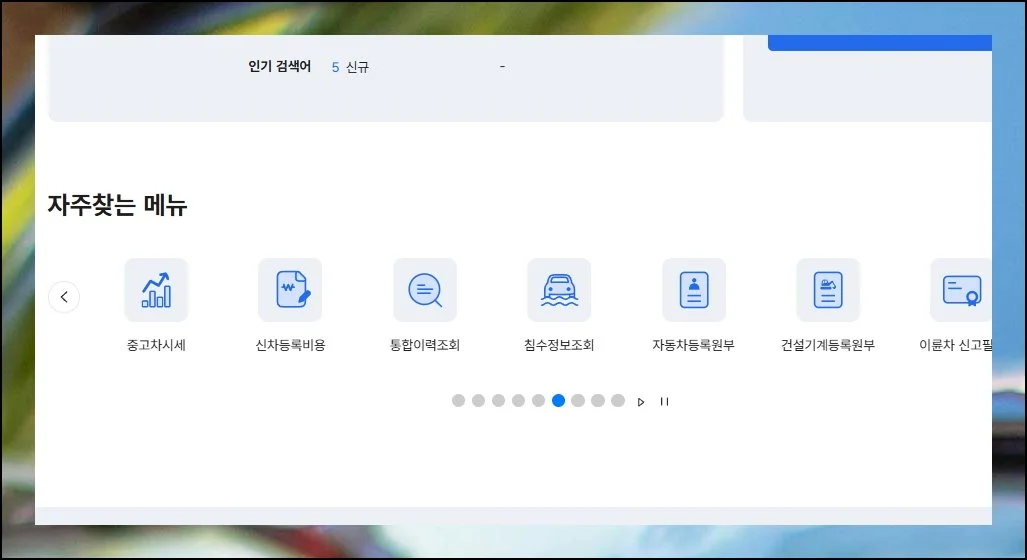Select the 침수정보조회 flooded car icon
This screenshot has height=560, width=1027.
(559, 290)
